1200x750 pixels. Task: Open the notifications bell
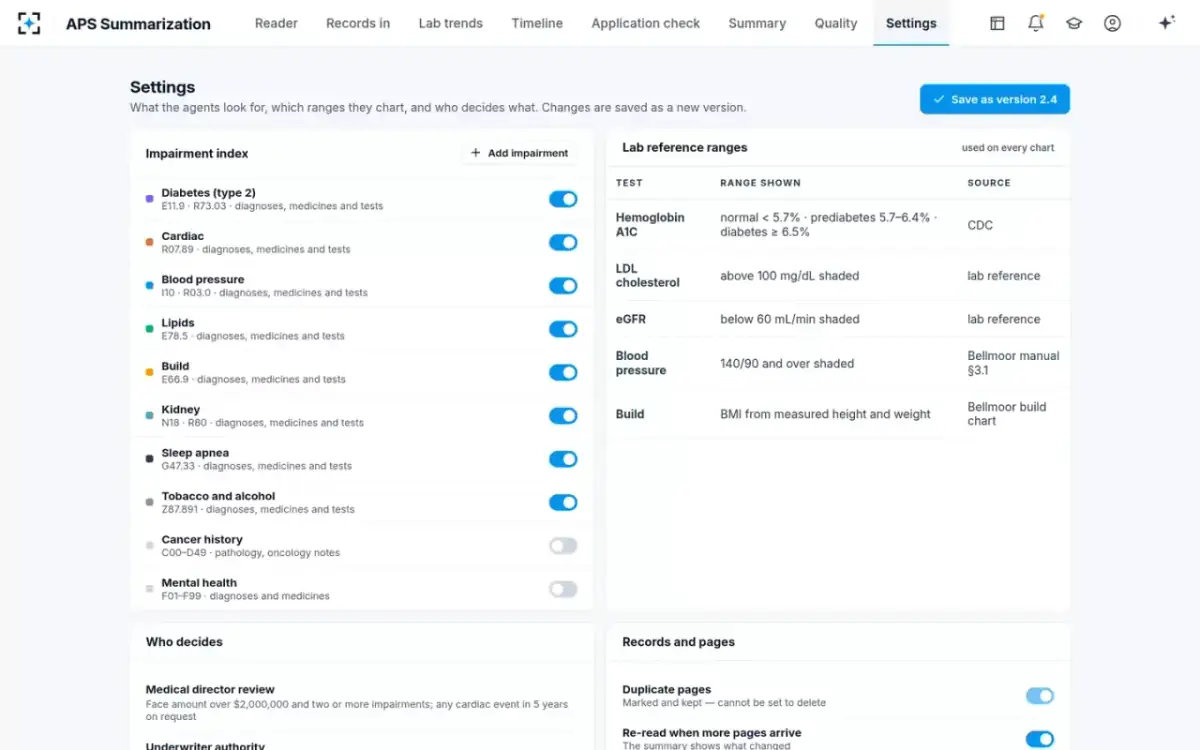(x=1036, y=23)
